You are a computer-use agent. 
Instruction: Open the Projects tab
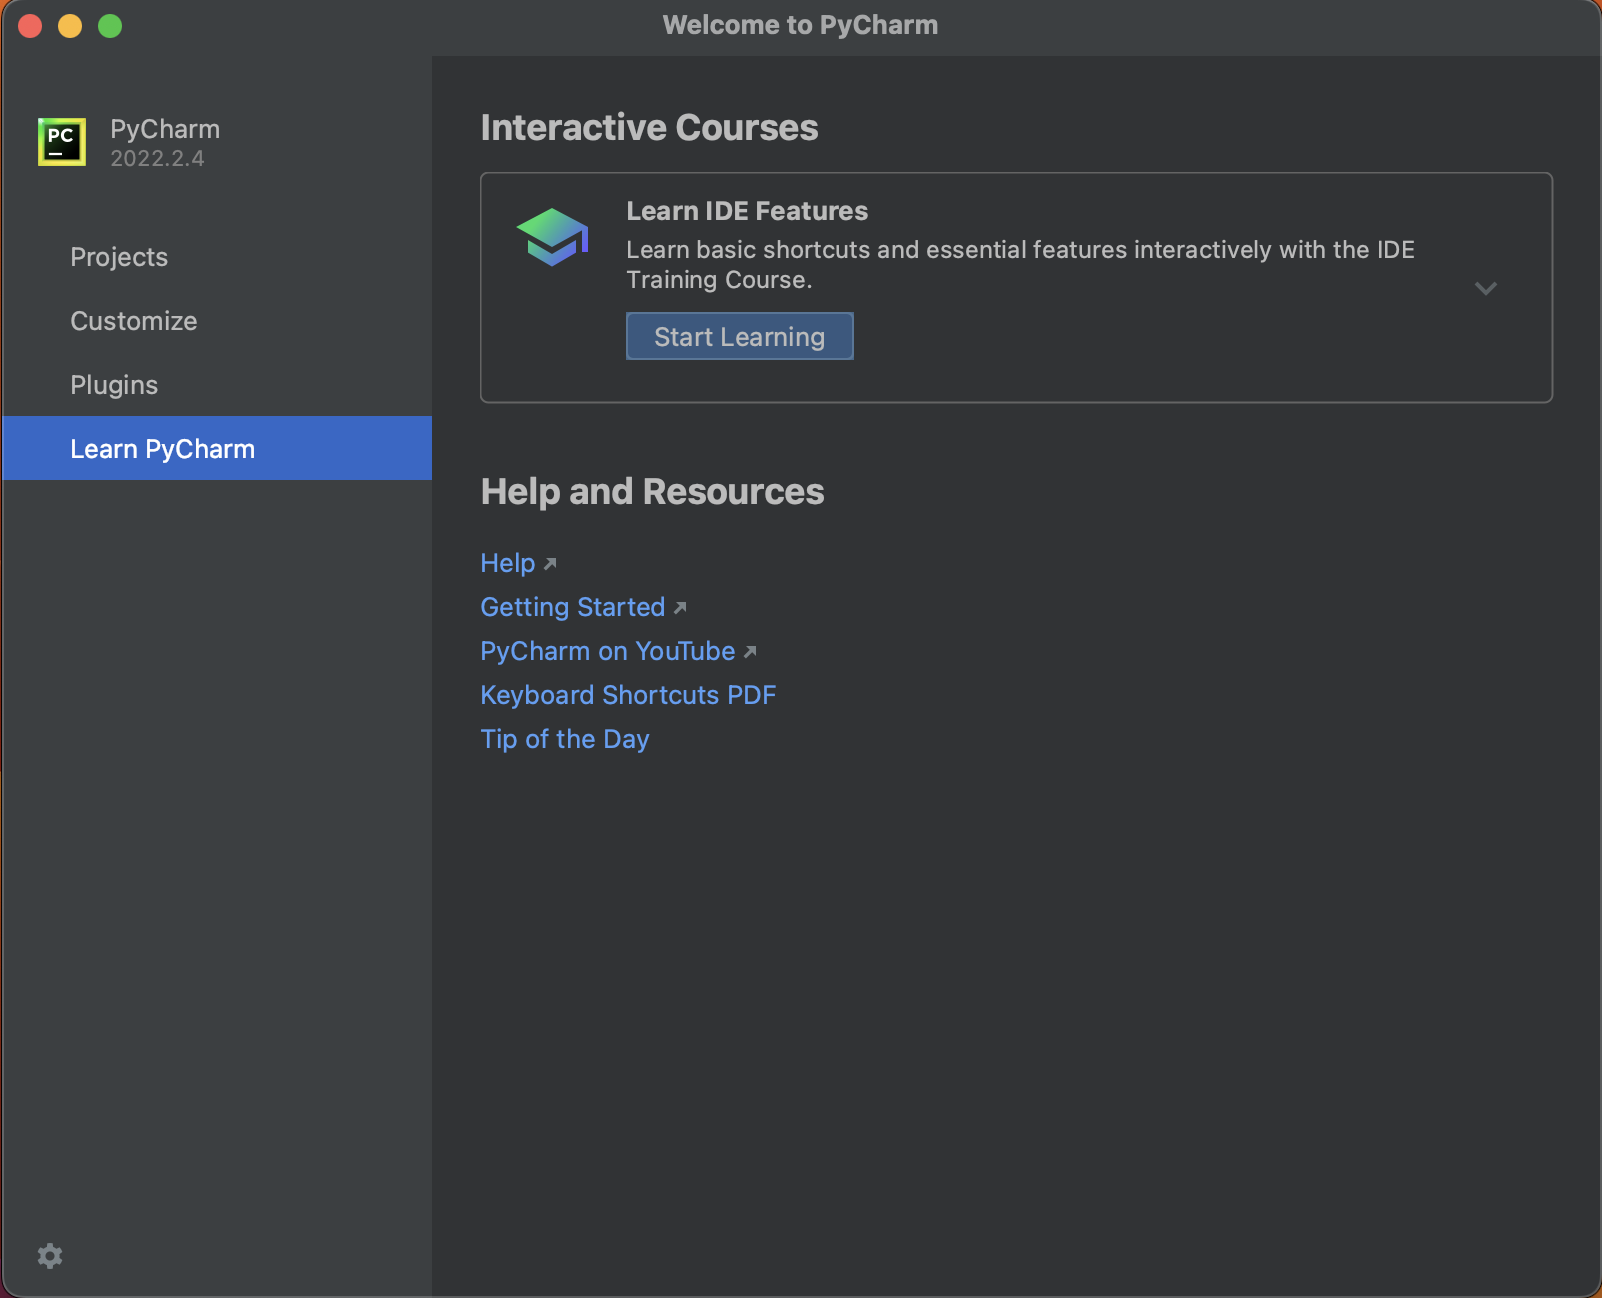(216, 257)
